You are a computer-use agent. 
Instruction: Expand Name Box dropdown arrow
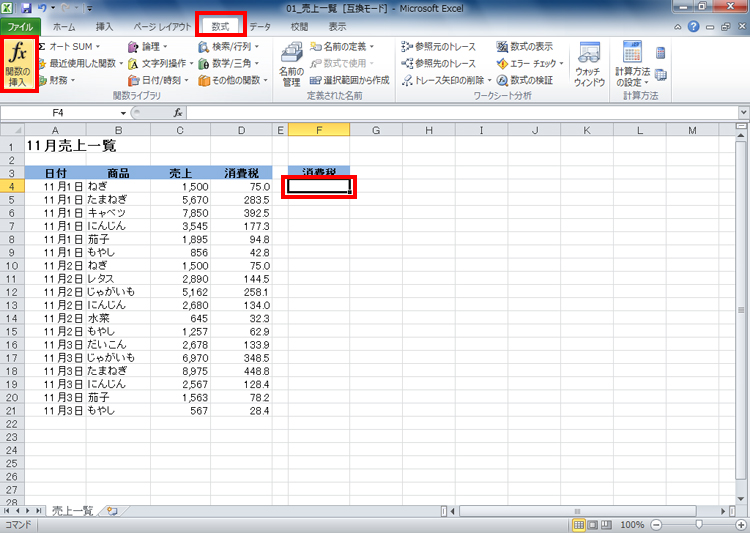point(123,113)
